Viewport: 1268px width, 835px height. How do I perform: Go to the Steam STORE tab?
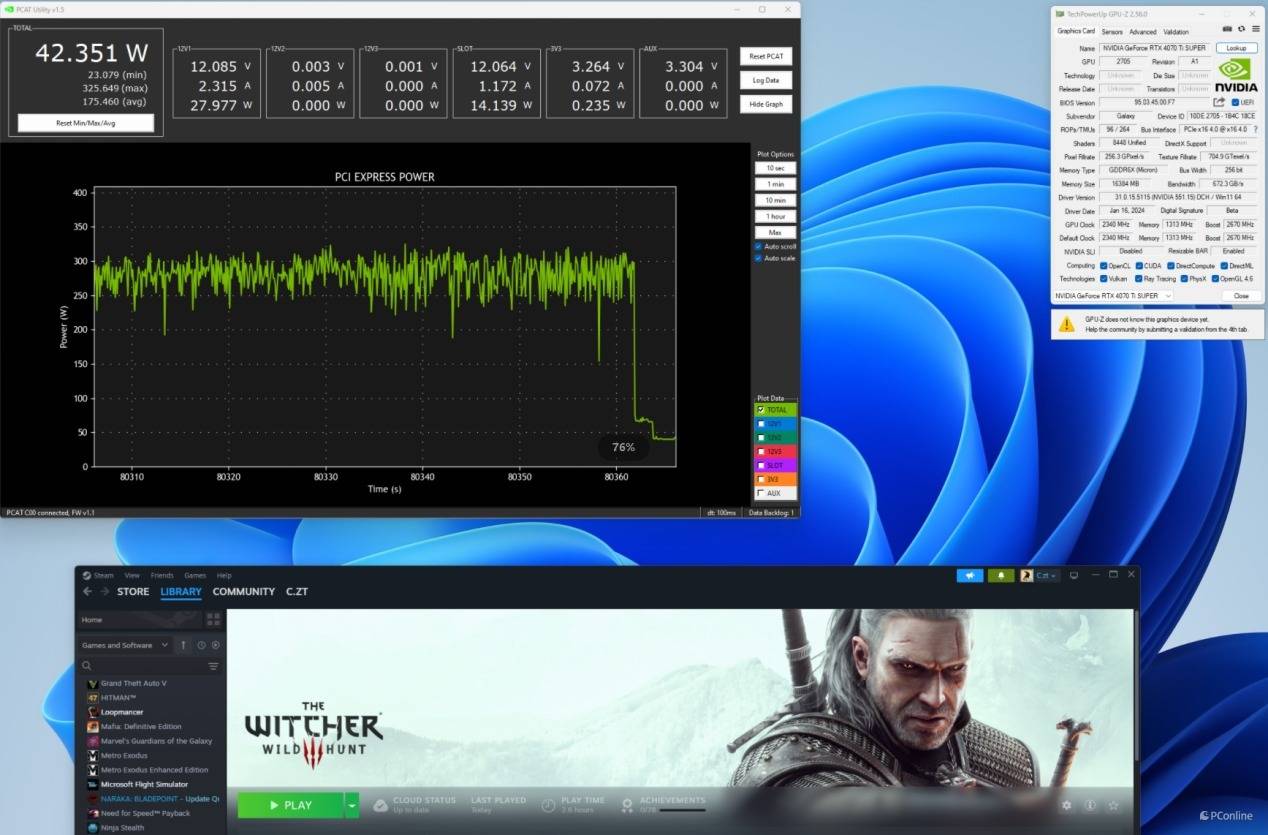click(133, 591)
